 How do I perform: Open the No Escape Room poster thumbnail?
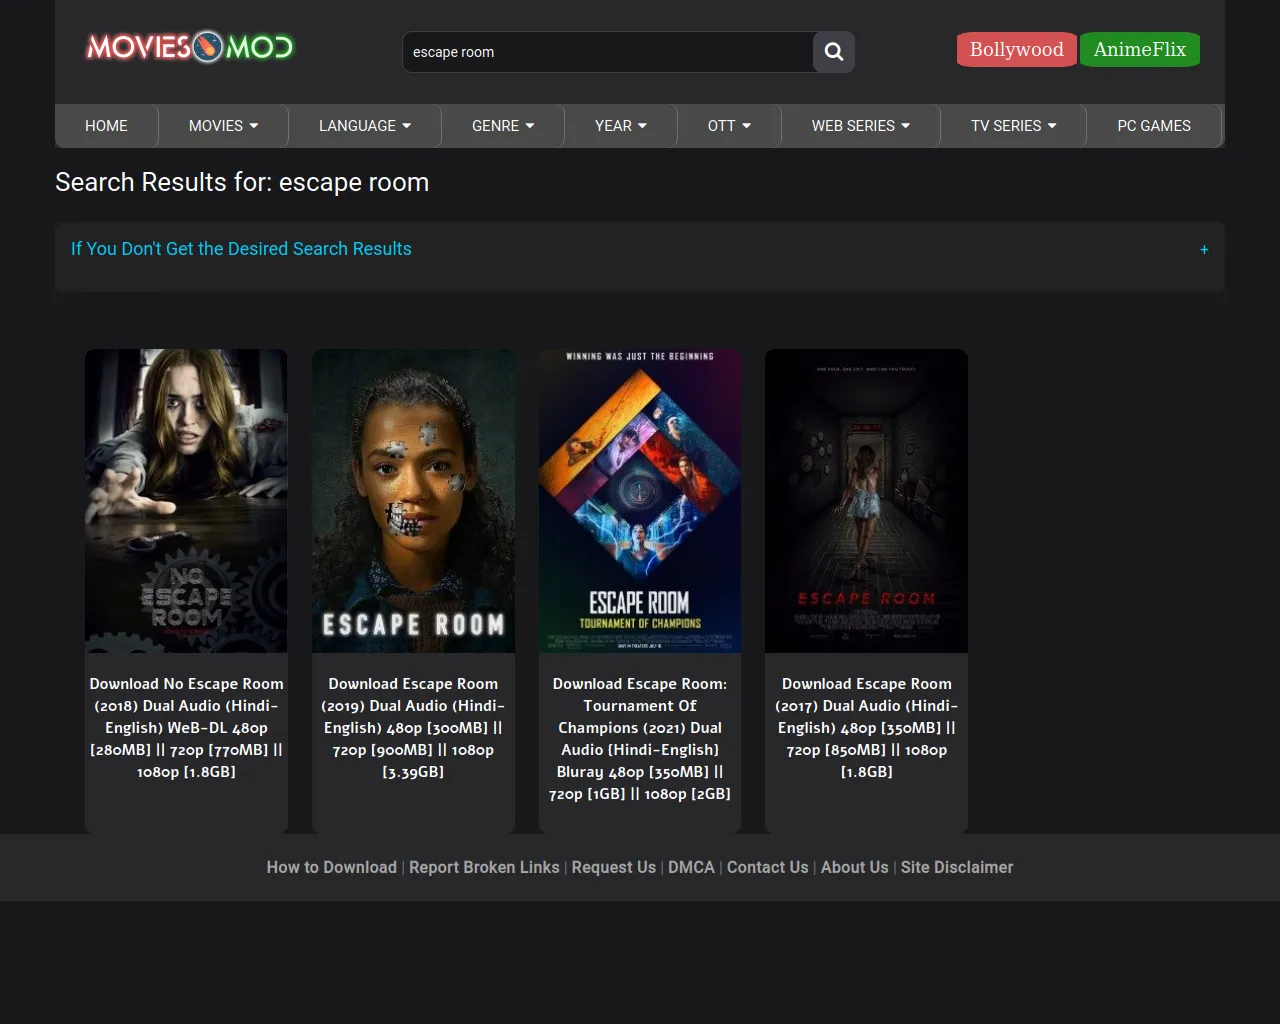pos(186,500)
